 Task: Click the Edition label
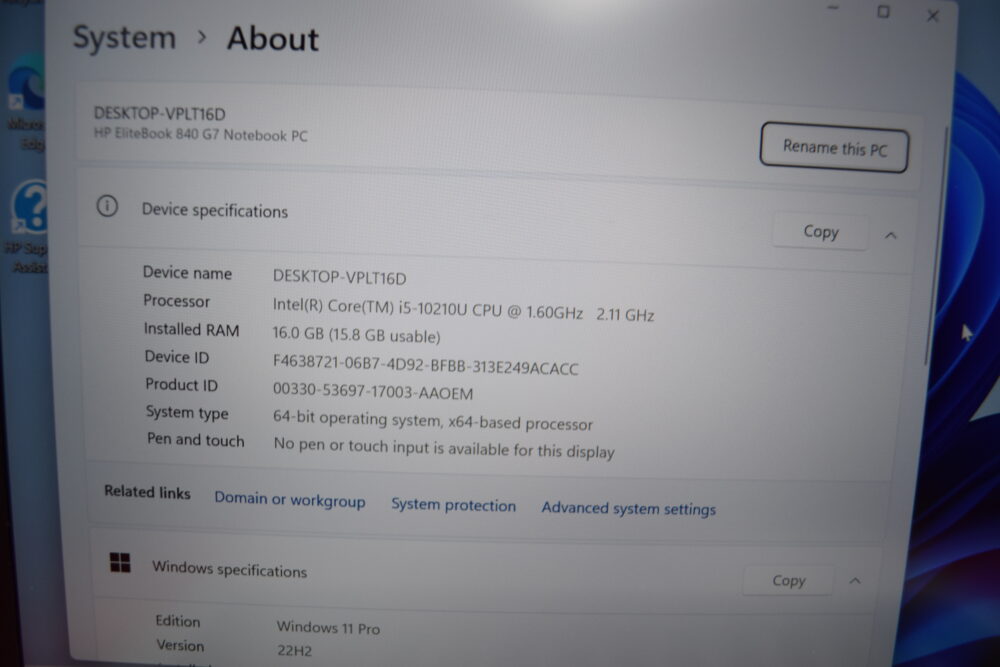click(x=178, y=621)
